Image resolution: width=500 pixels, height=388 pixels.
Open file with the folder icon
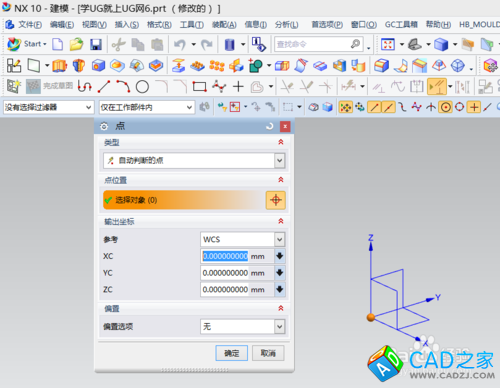[x=76, y=44]
